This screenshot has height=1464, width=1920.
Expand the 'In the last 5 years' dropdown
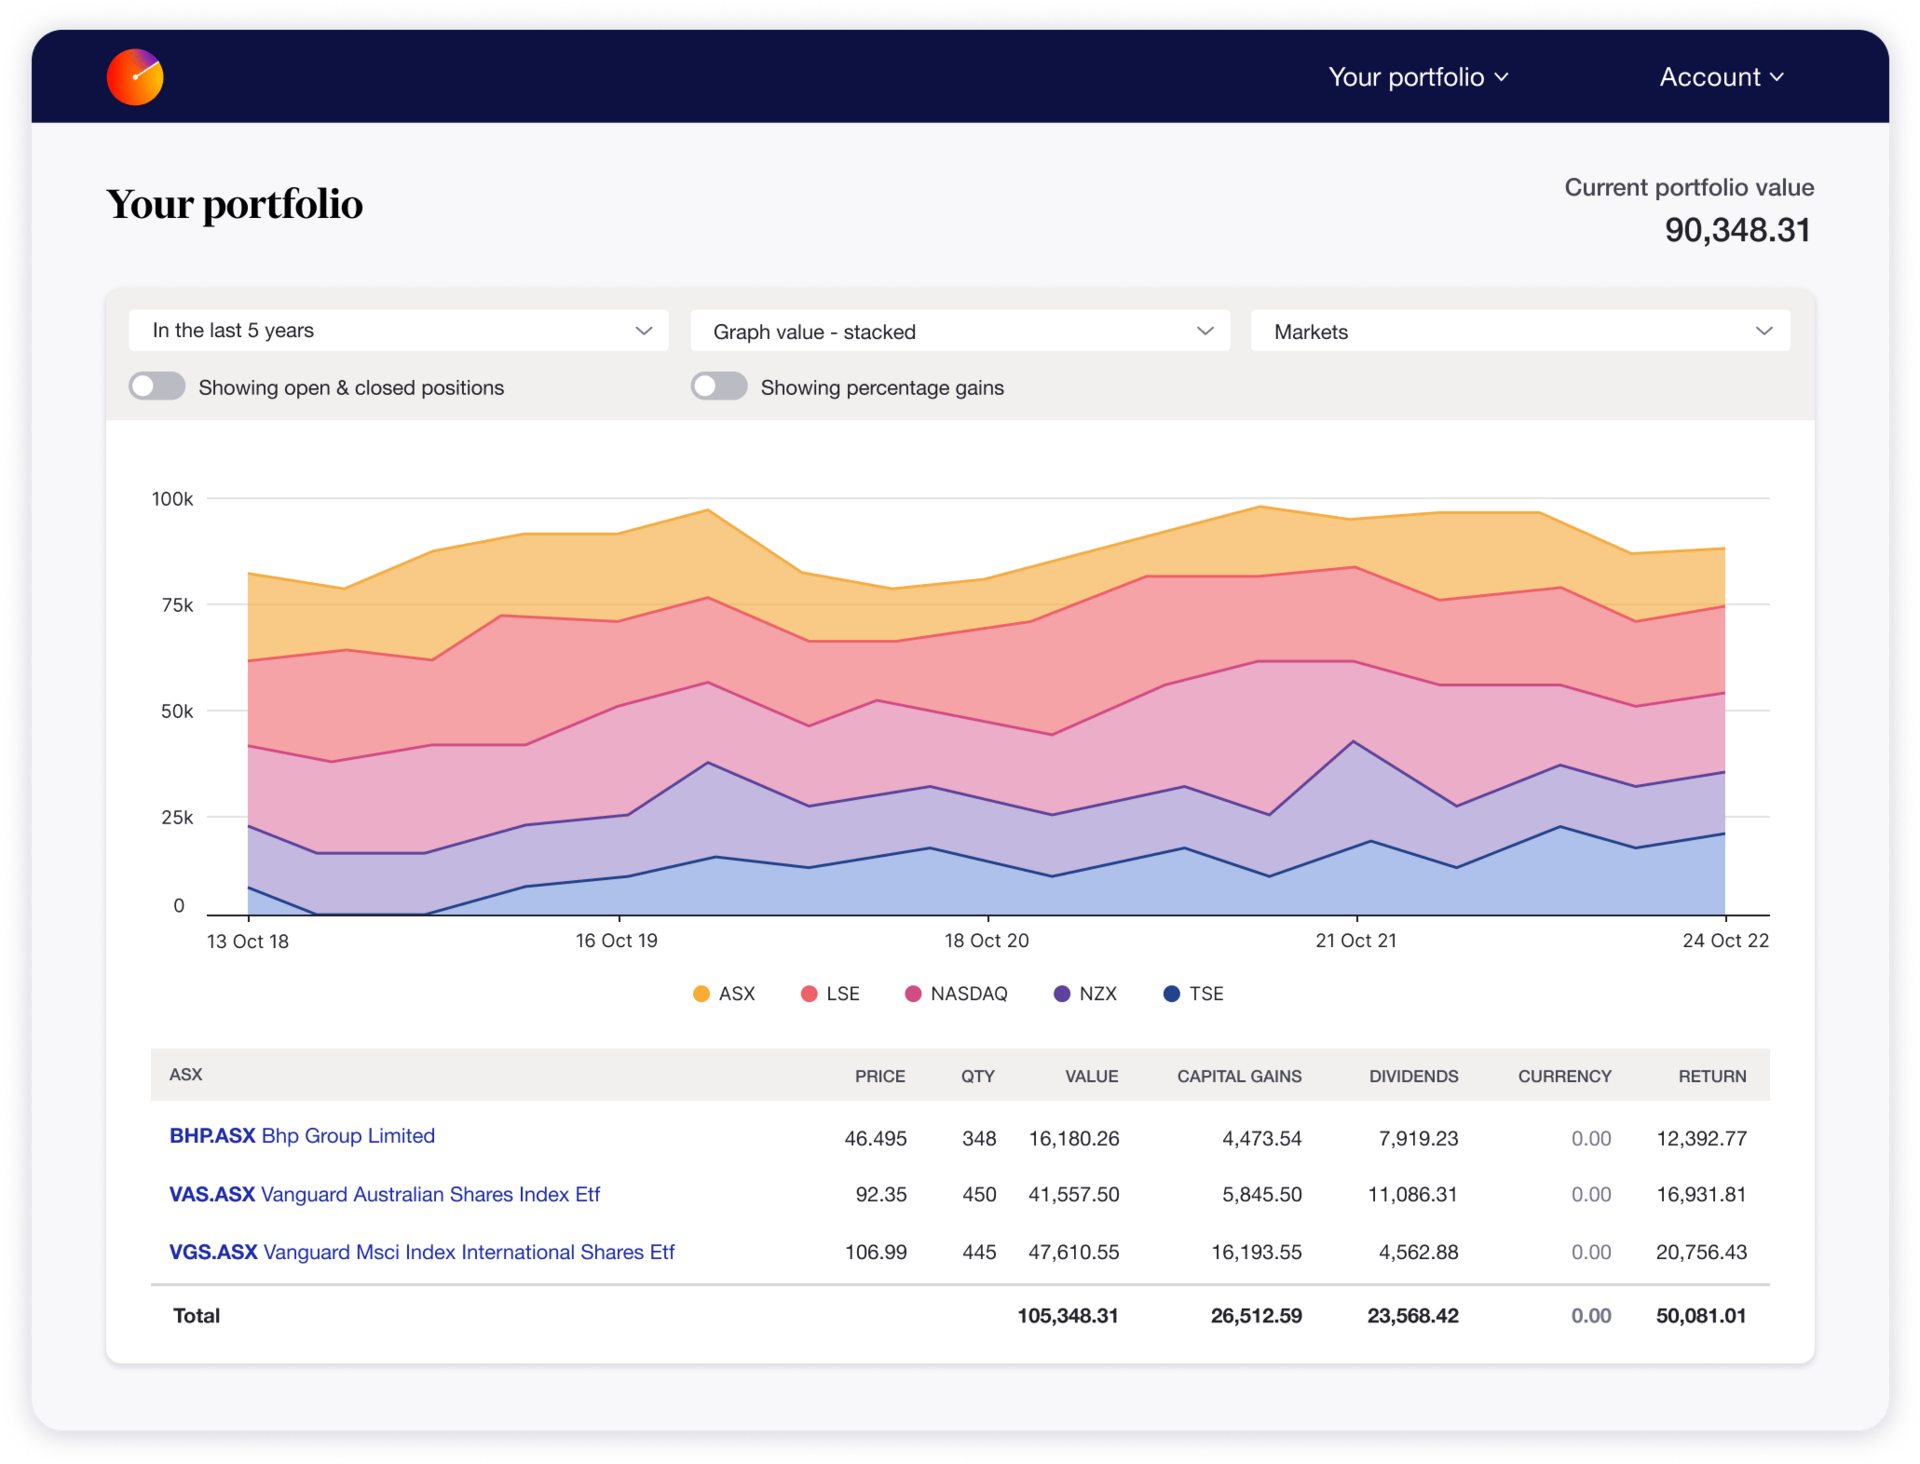tap(399, 330)
